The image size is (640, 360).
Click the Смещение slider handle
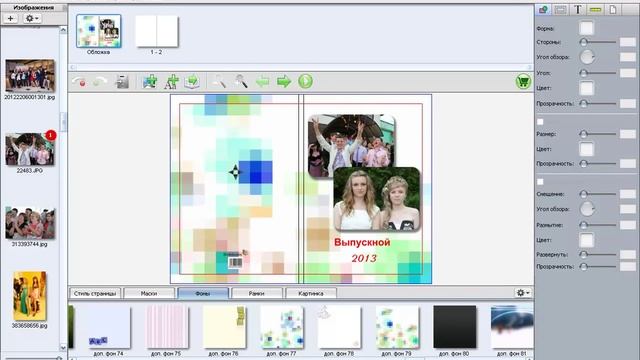click(584, 194)
